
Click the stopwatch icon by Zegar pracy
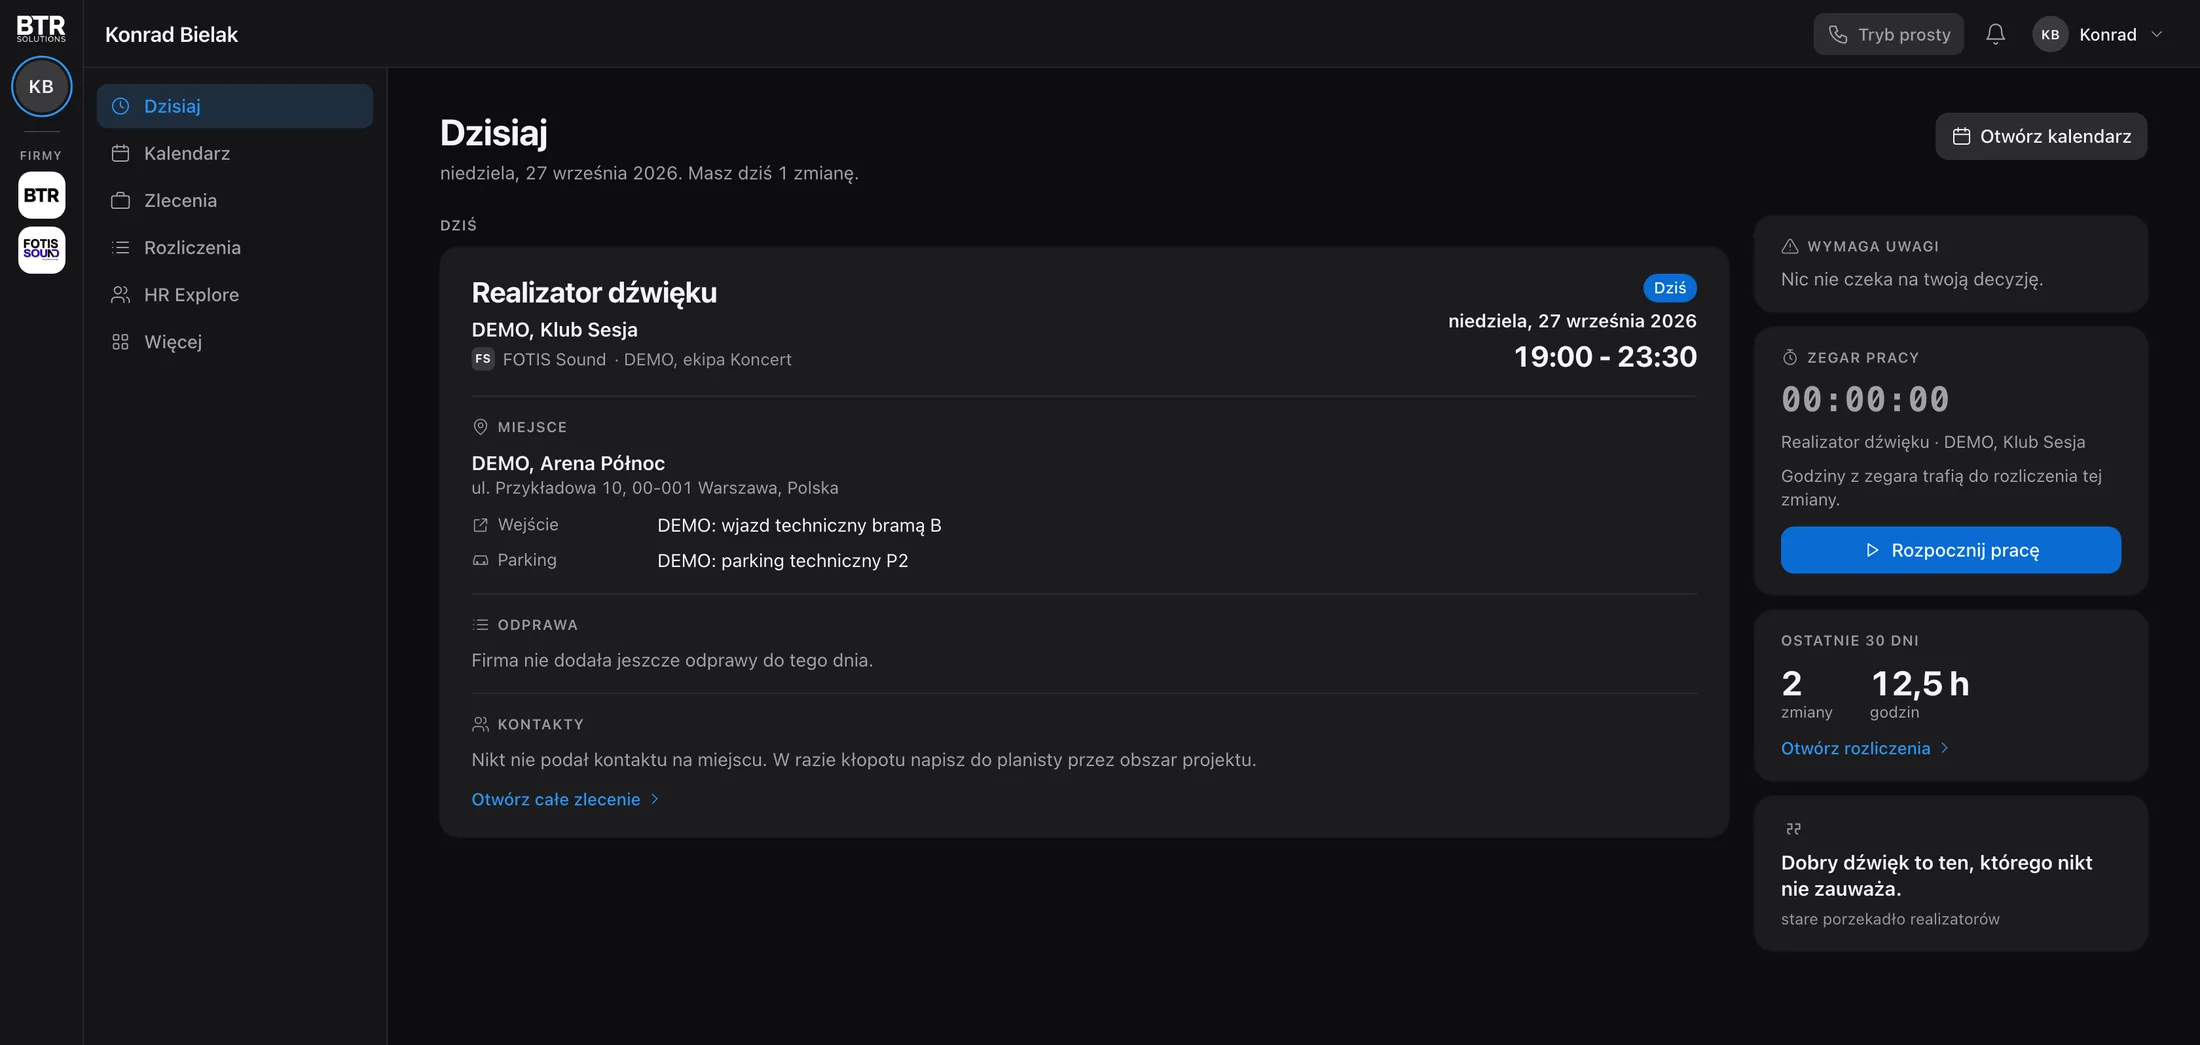(x=1790, y=357)
